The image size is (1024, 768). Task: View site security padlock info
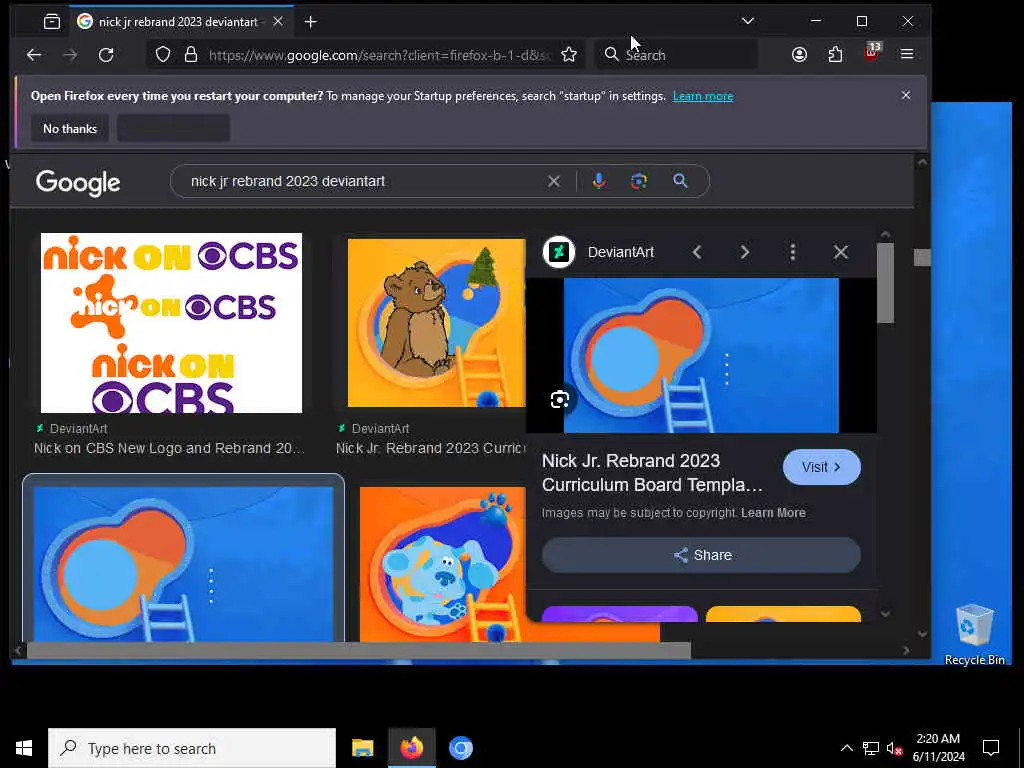[191, 55]
